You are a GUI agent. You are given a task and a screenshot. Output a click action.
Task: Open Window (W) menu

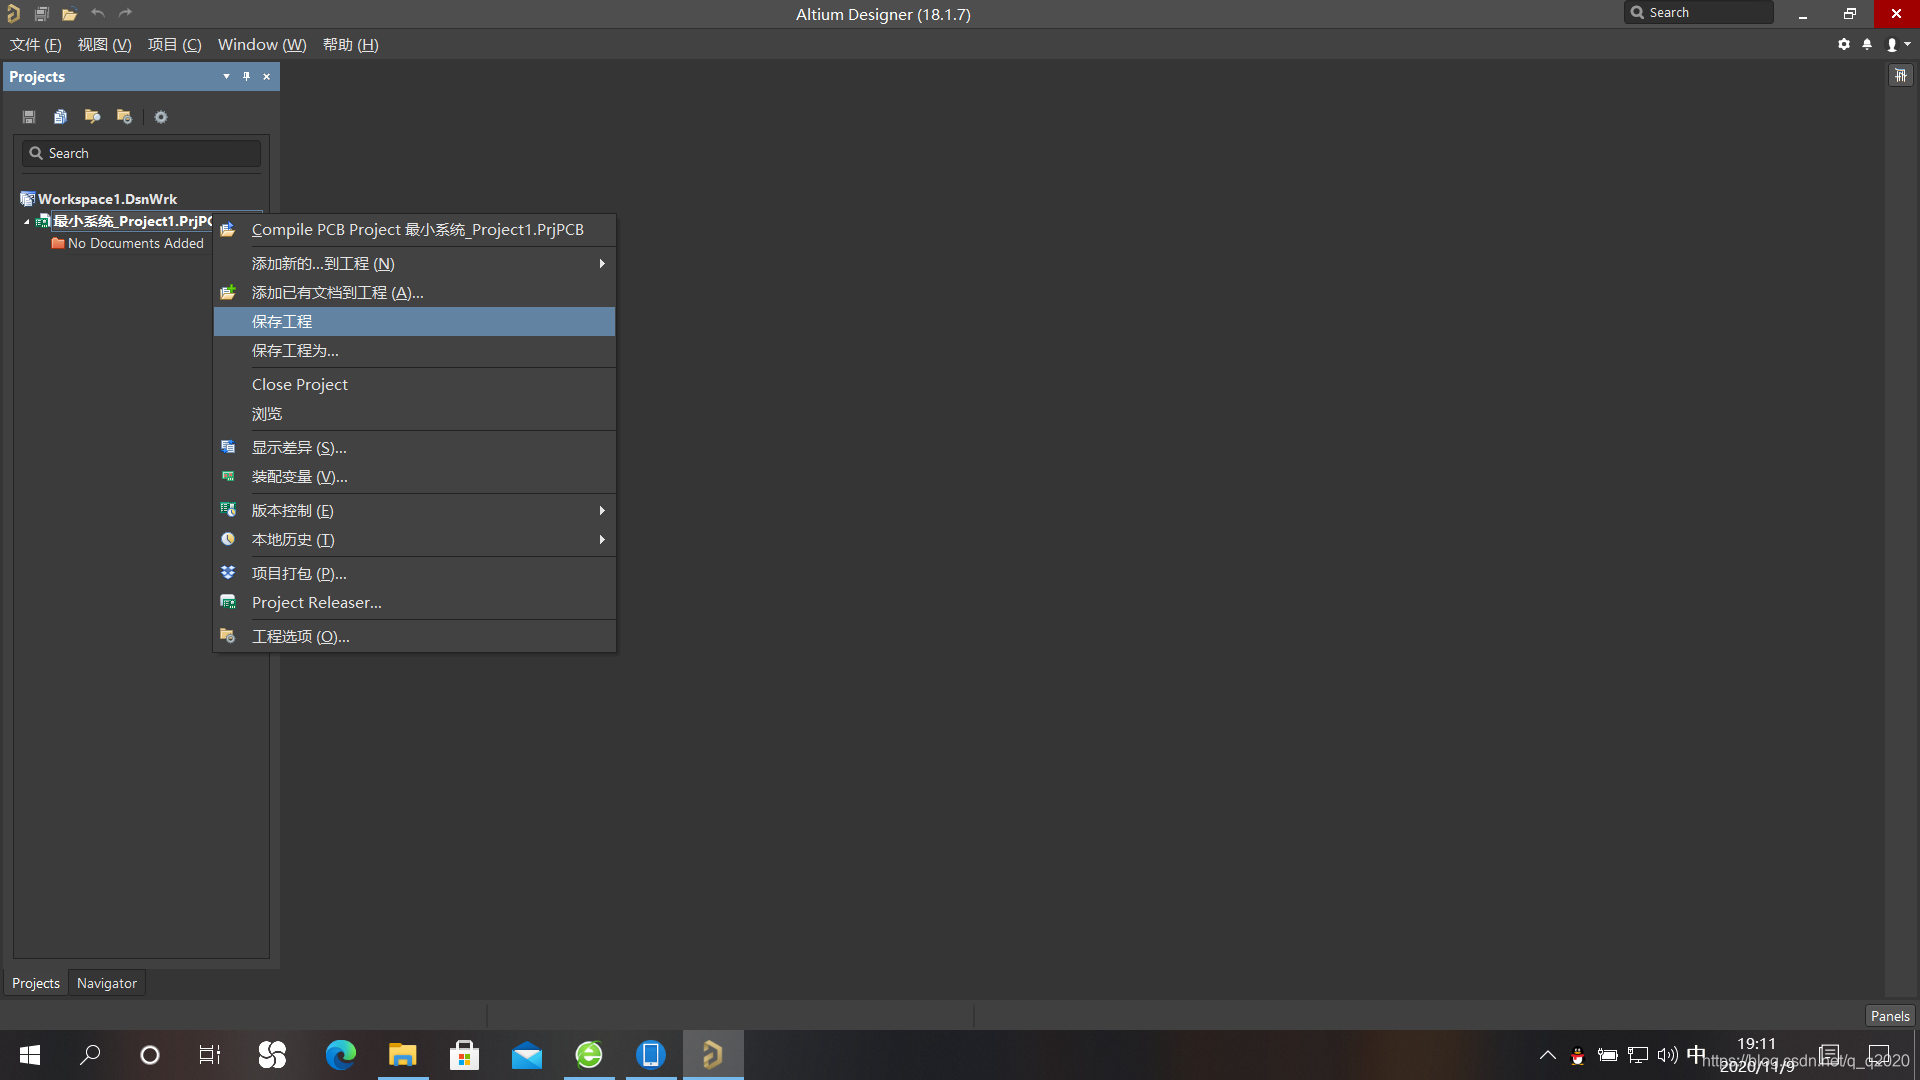tap(262, 44)
